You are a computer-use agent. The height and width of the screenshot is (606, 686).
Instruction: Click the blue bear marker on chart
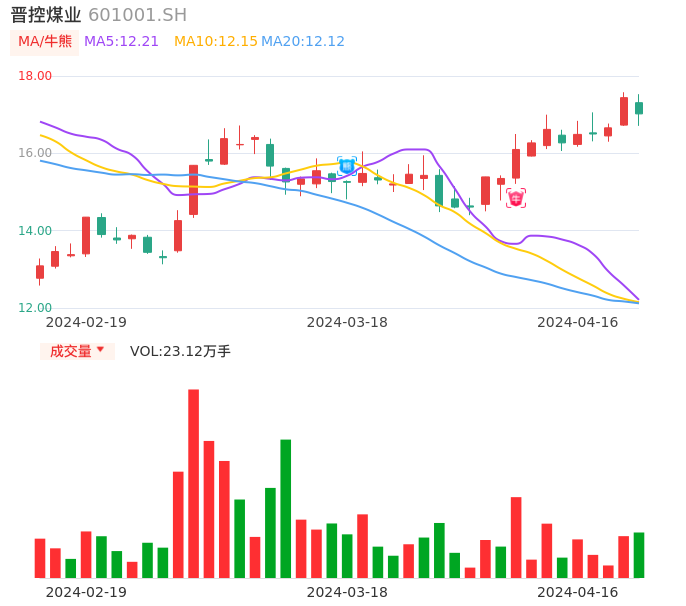coord(347,166)
